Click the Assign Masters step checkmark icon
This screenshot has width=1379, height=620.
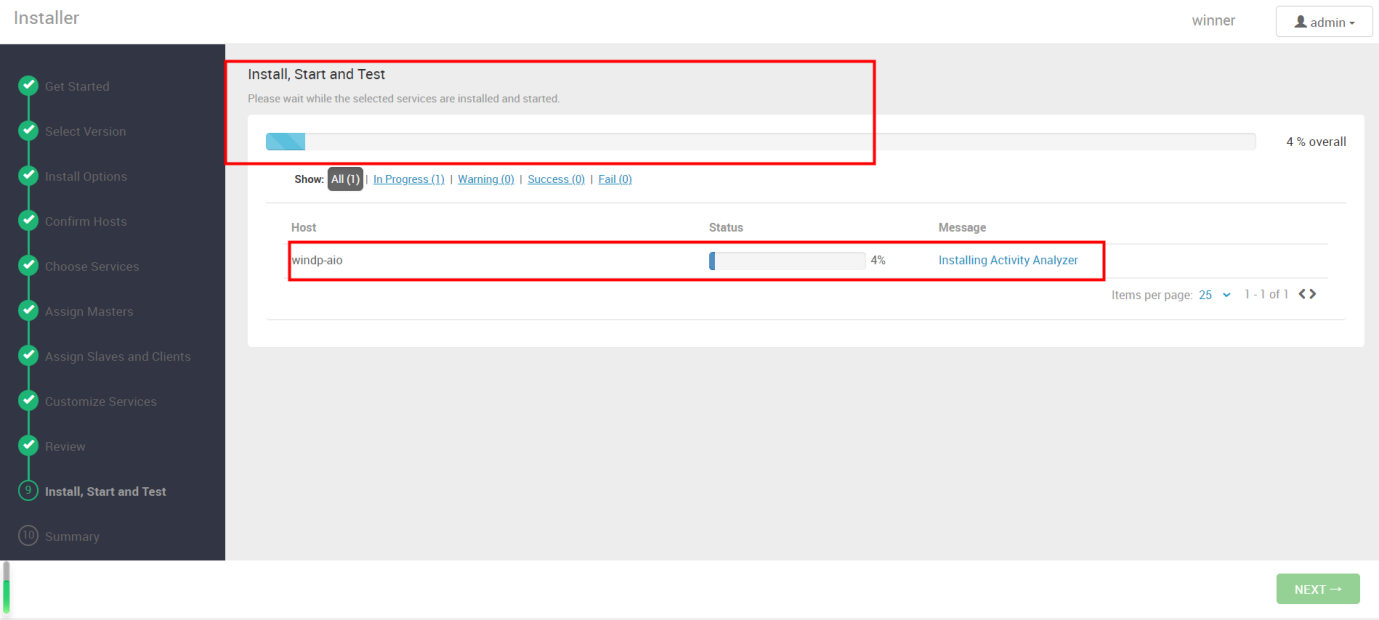(29, 311)
